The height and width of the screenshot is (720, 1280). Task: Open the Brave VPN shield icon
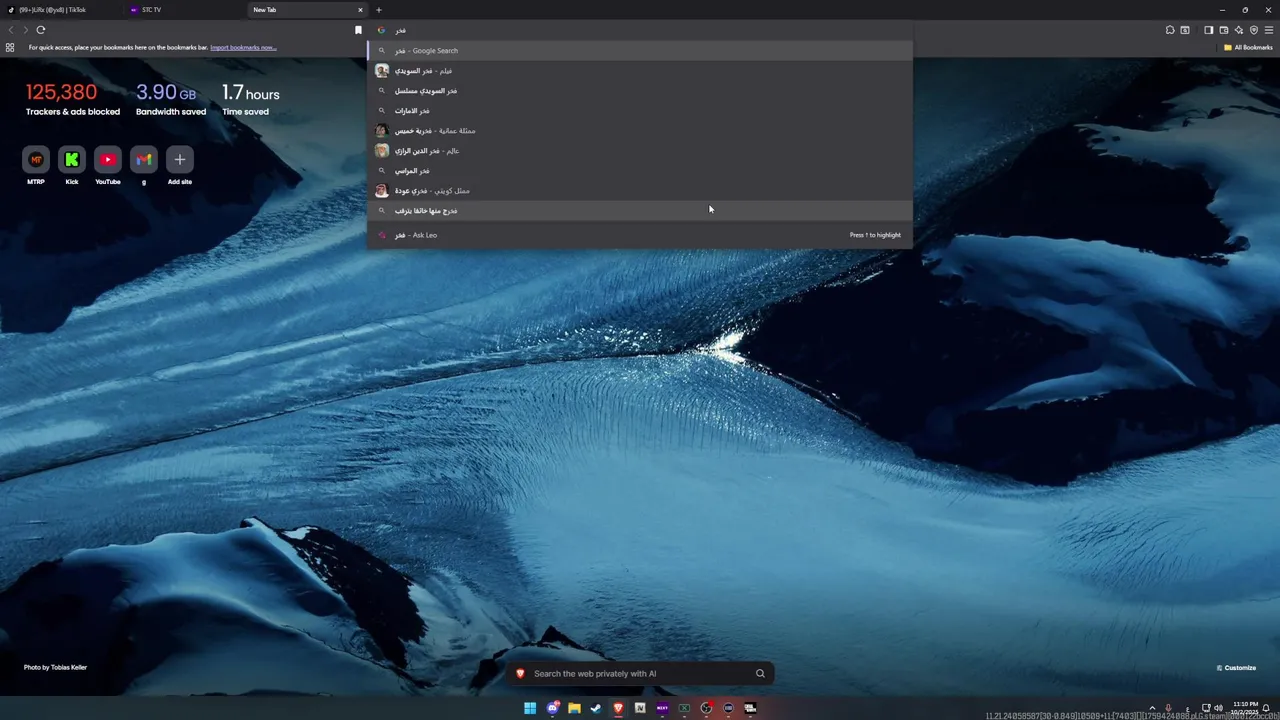pyautogui.click(x=1254, y=30)
